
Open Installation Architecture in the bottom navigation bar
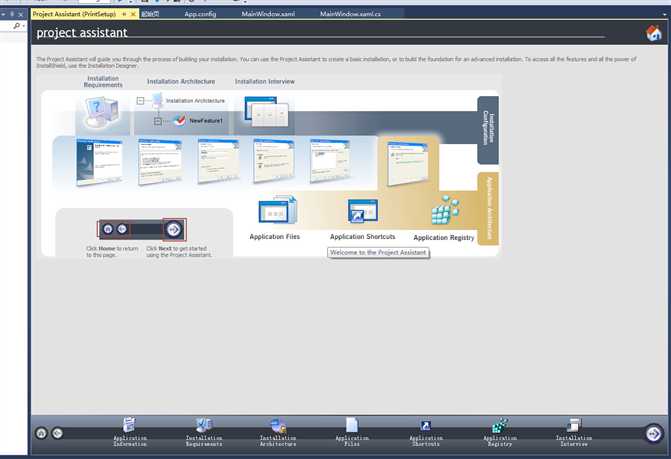[278, 432]
